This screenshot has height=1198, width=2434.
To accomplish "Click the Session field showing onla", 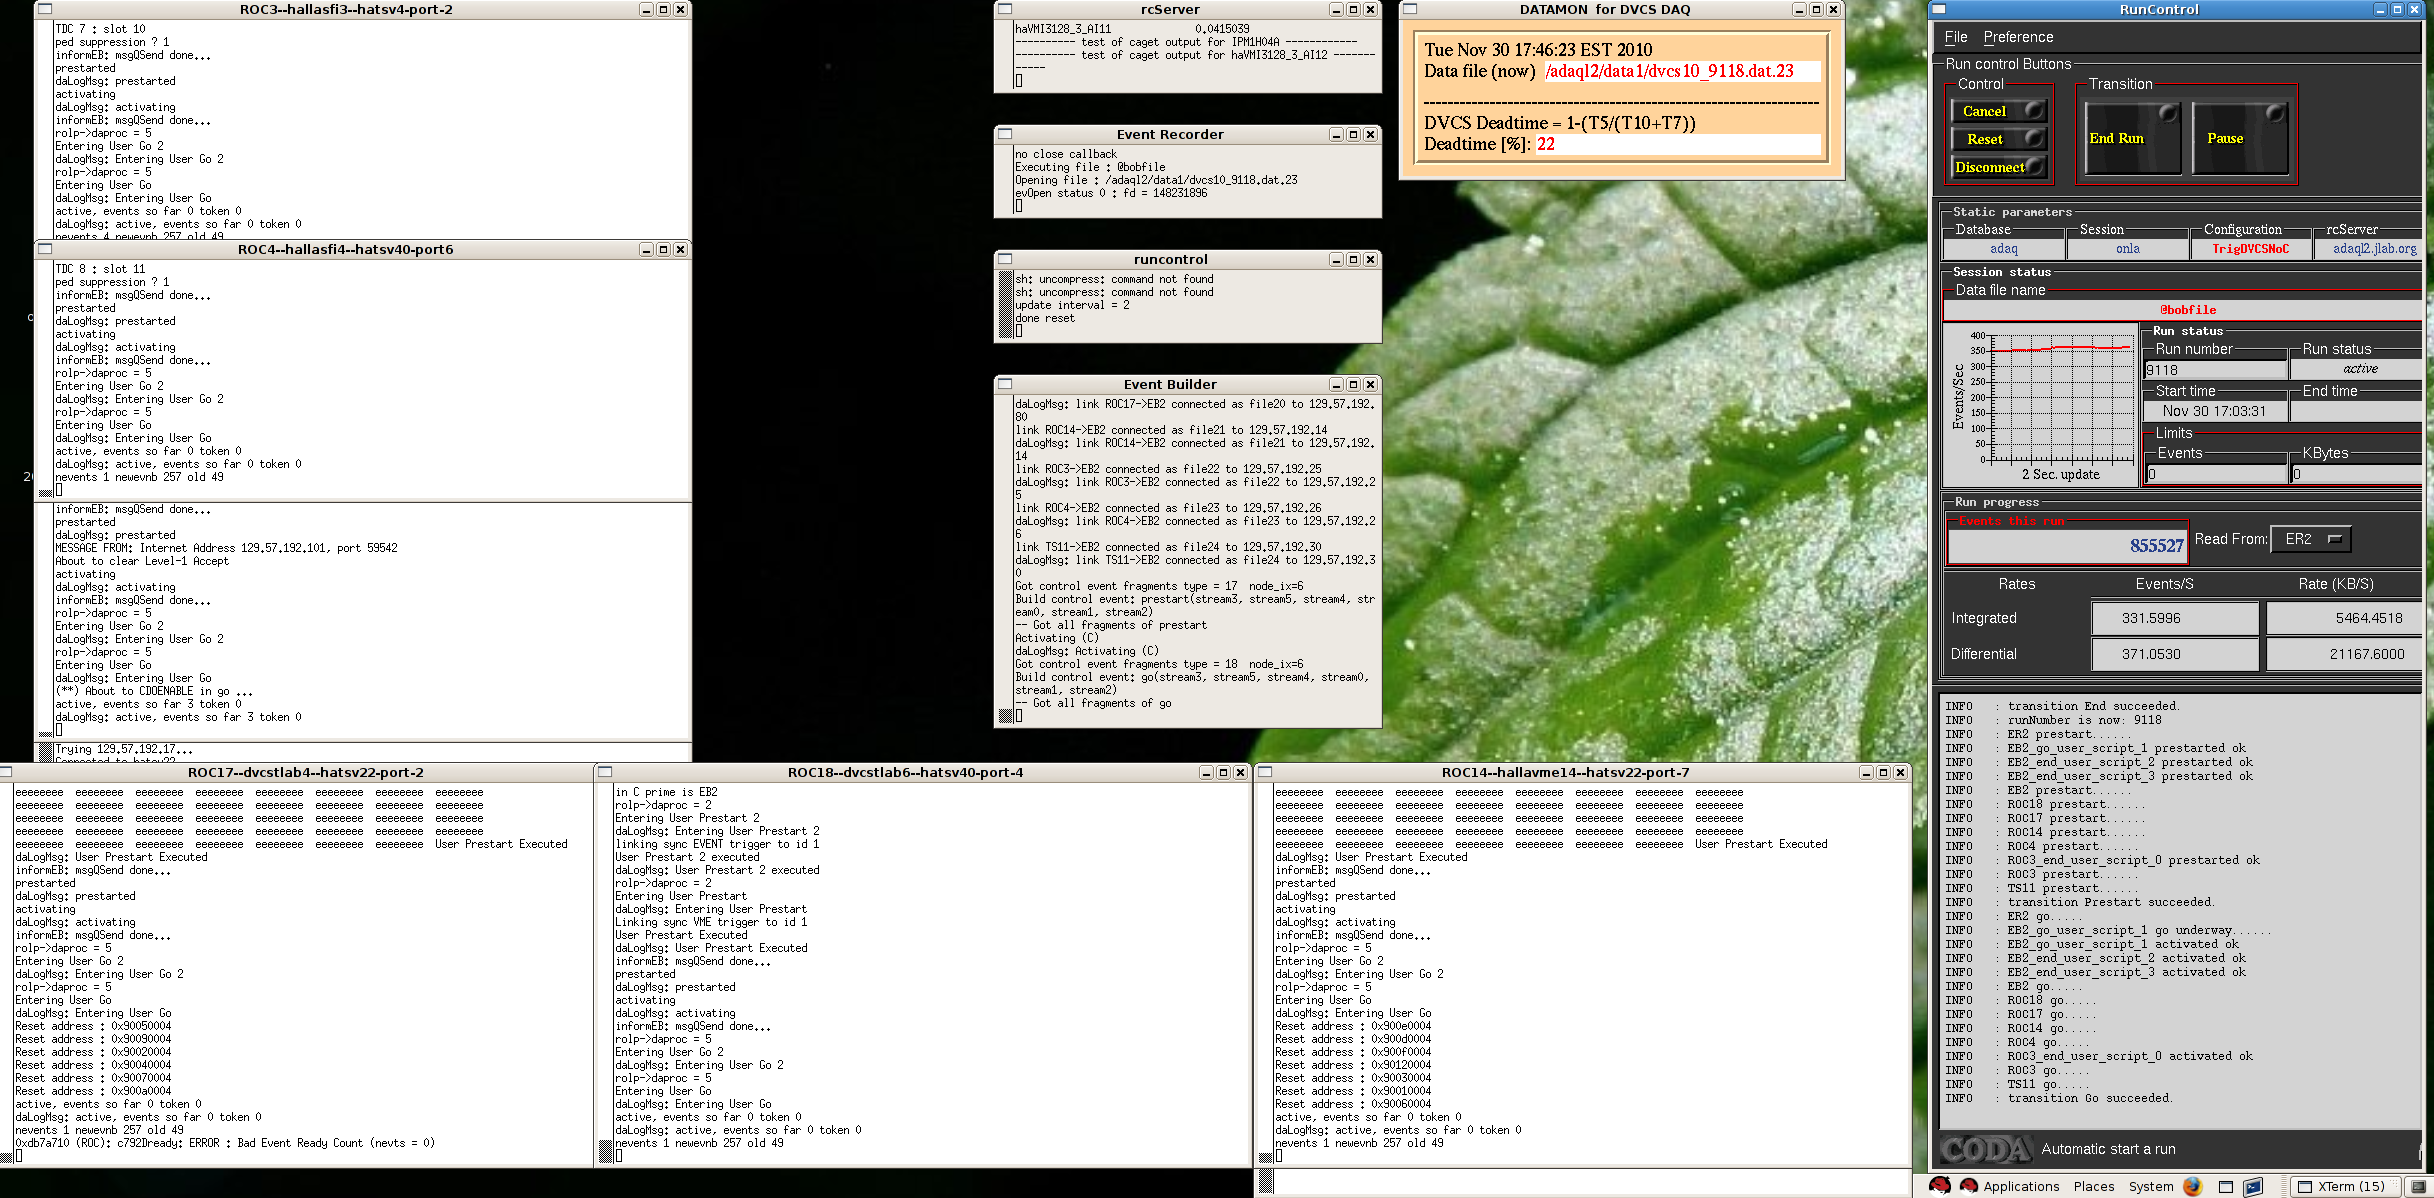I will pos(2128,249).
